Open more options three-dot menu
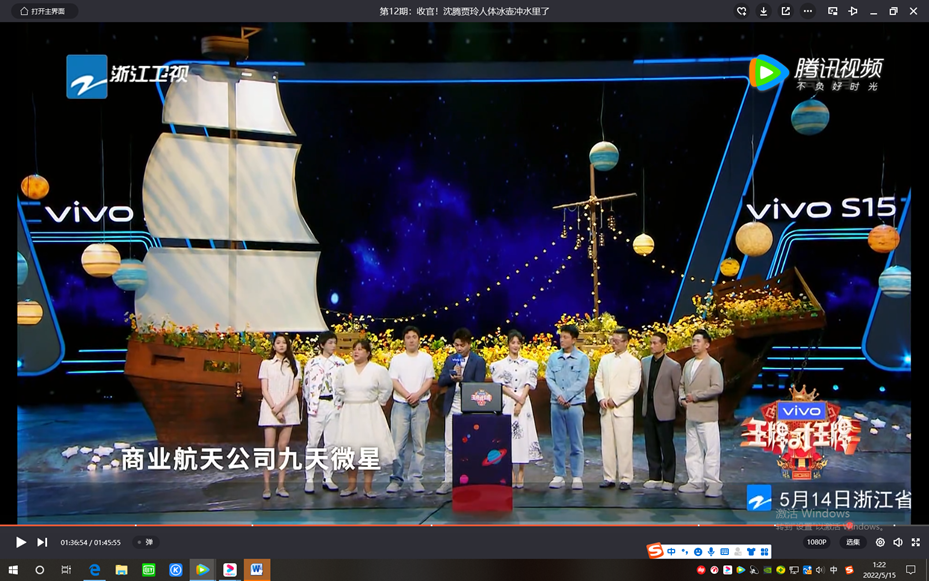Viewport: 929px width, 581px height. [x=808, y=11]
